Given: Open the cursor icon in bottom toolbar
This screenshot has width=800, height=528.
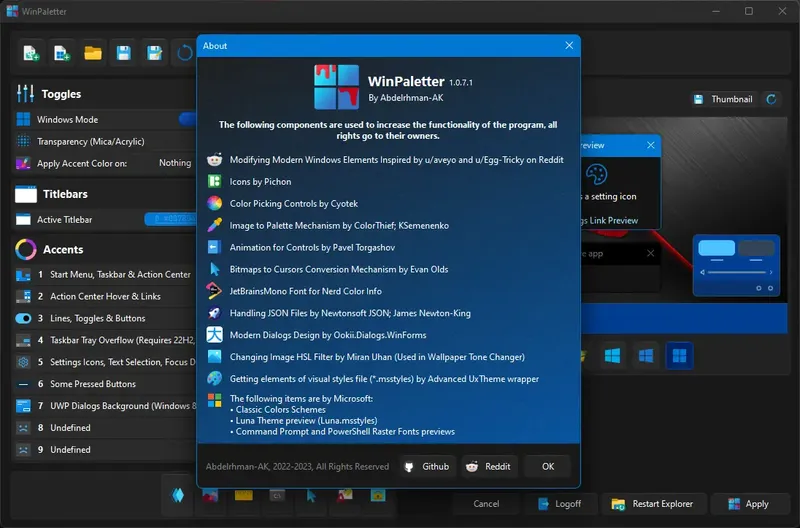Looking at the screenshot, I should 311,495.
